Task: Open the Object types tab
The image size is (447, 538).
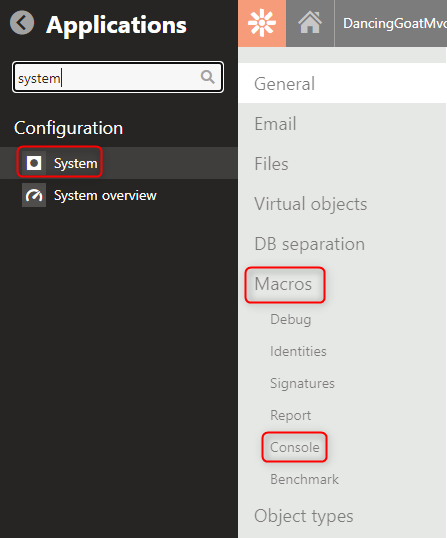Action: coord(304,516)
